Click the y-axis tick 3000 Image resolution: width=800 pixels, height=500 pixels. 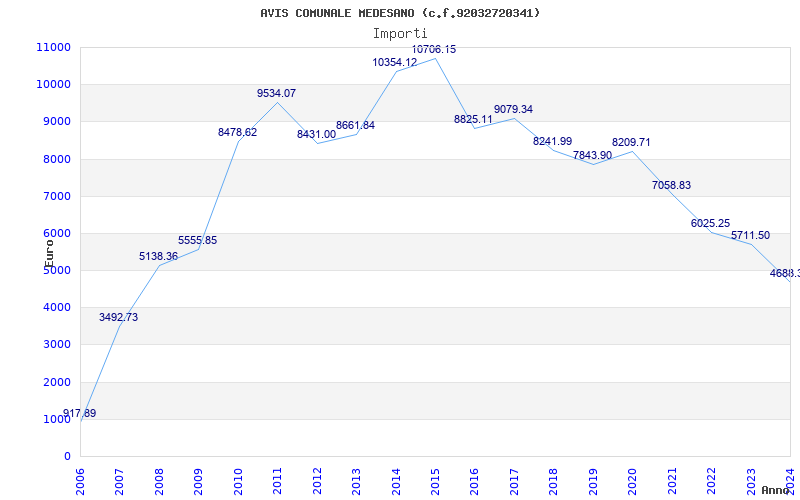[56, 344]
